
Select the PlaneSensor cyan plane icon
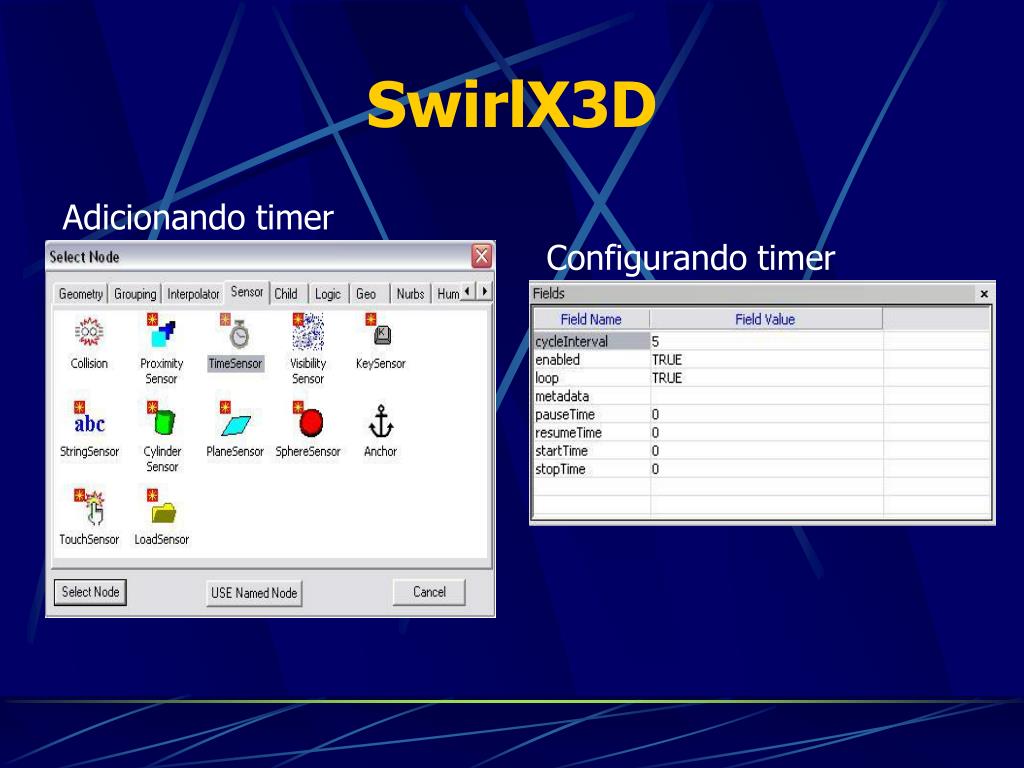pos(235,419)
